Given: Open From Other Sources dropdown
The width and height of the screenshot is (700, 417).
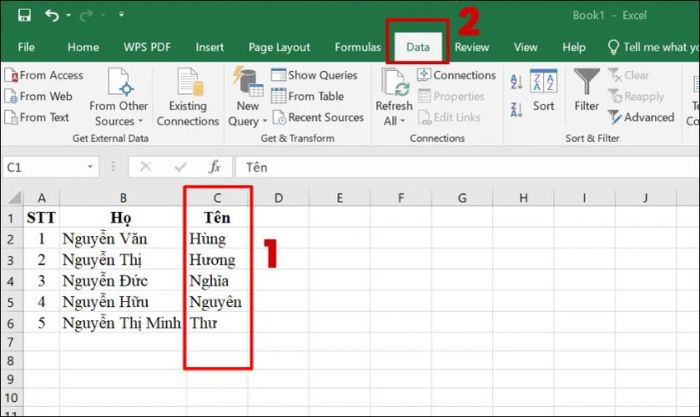Looking at the screenshot, I should (118, 97).
